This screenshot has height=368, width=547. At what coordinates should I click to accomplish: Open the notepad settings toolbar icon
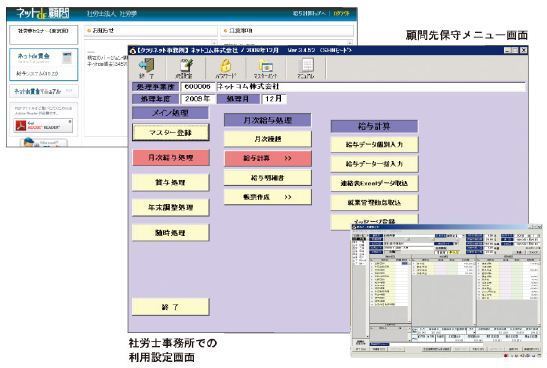pos(186,68)
